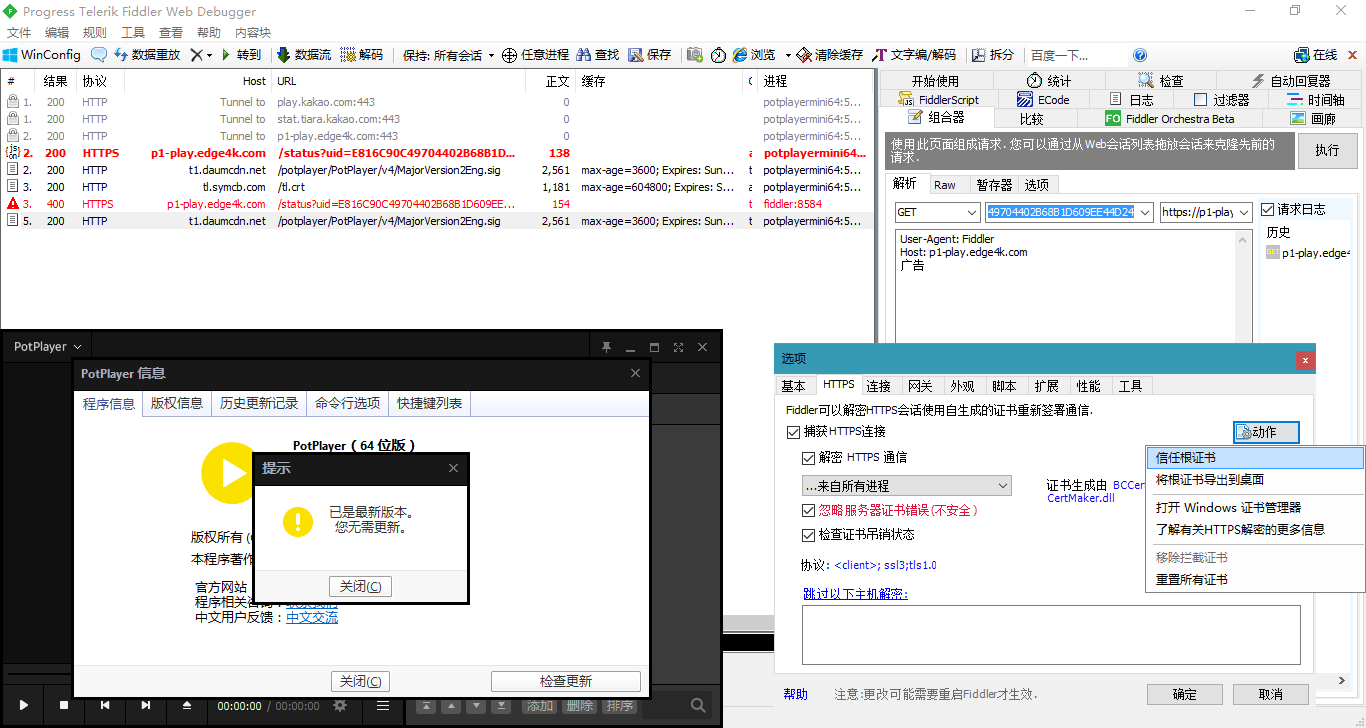Image resolution: width=1366 pixels, height=728 pixels.
Task: Click the 任意进程 process picker icon
Action: [x=509, y=55]
